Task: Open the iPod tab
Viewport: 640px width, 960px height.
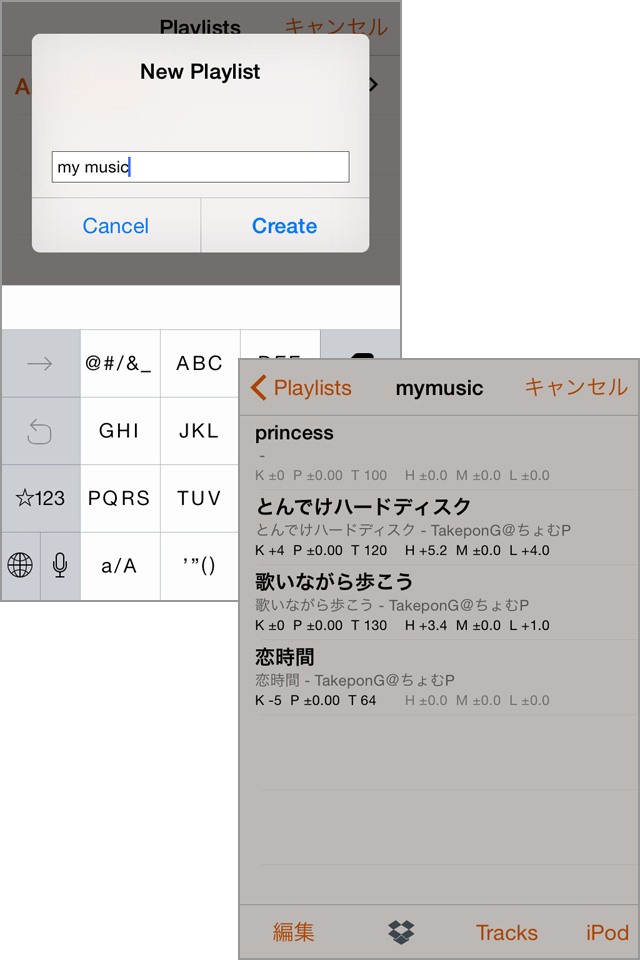Action: (607, 933)
